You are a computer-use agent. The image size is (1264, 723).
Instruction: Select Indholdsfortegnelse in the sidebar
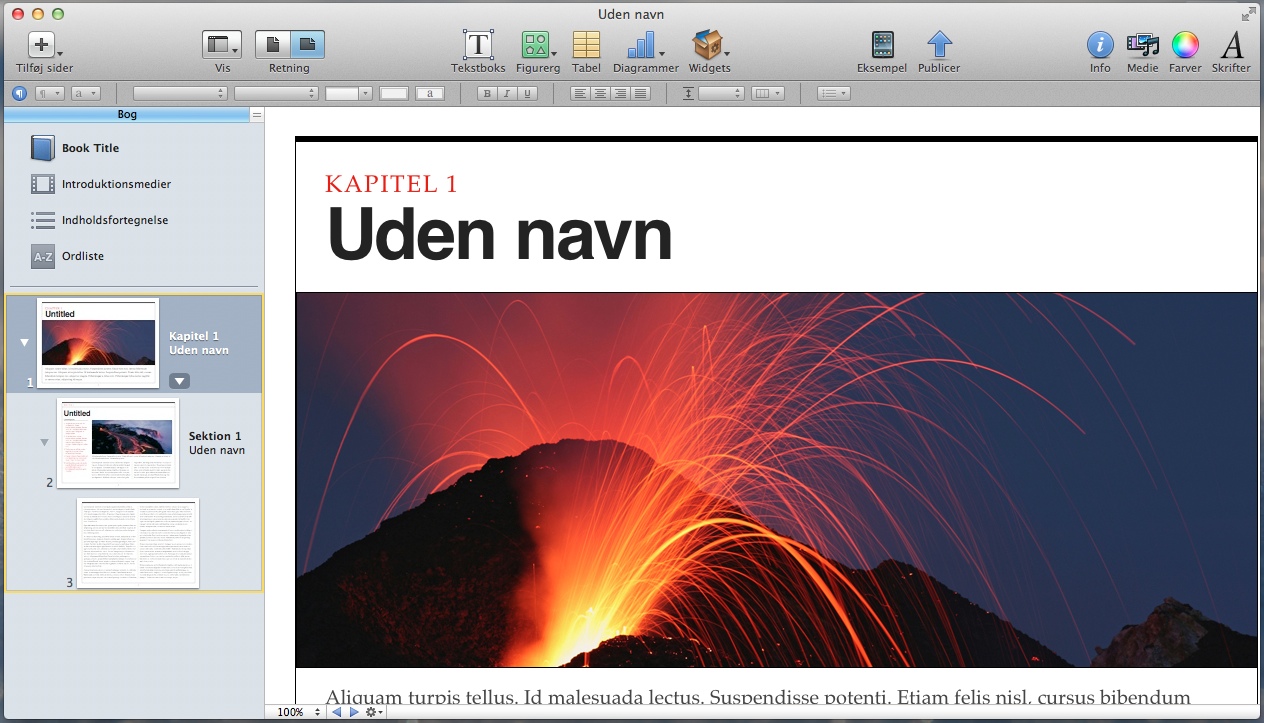click(114, 220)
